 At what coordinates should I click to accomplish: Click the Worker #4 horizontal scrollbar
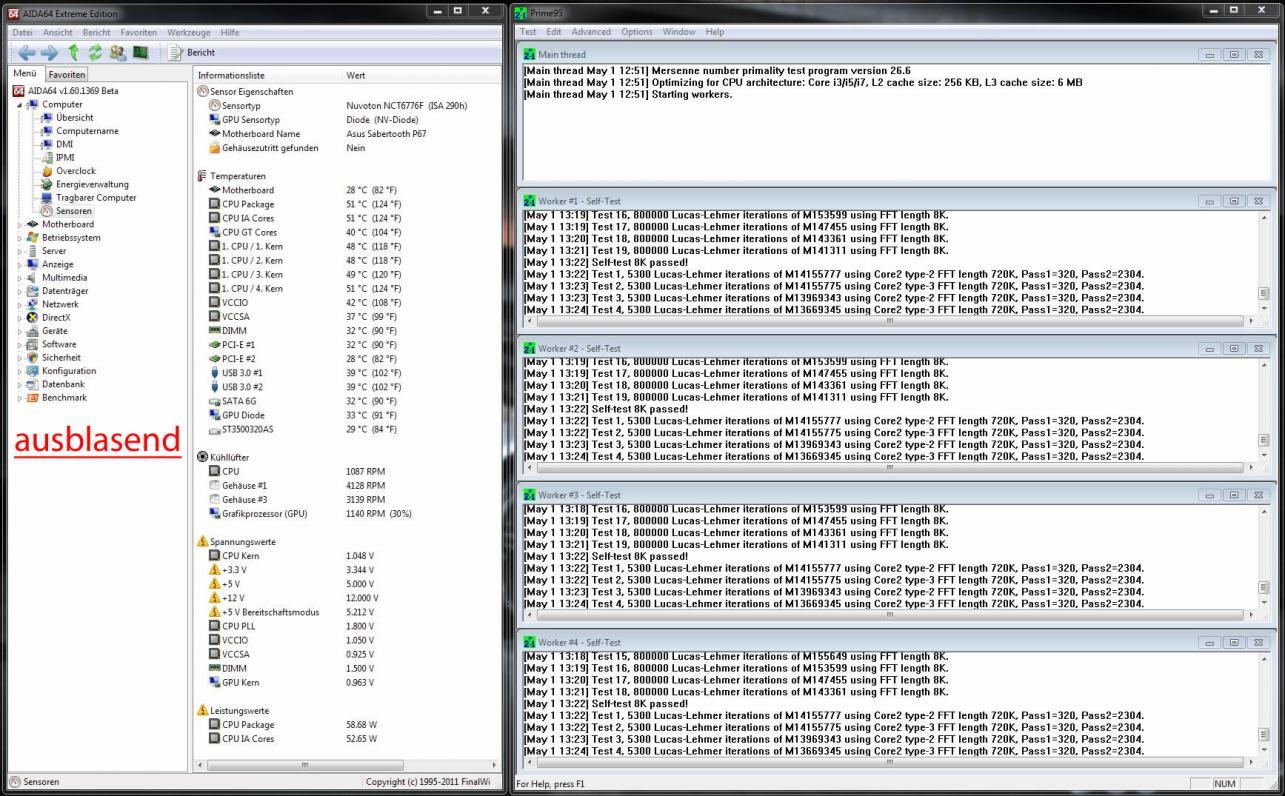click(x=888, y=762)
